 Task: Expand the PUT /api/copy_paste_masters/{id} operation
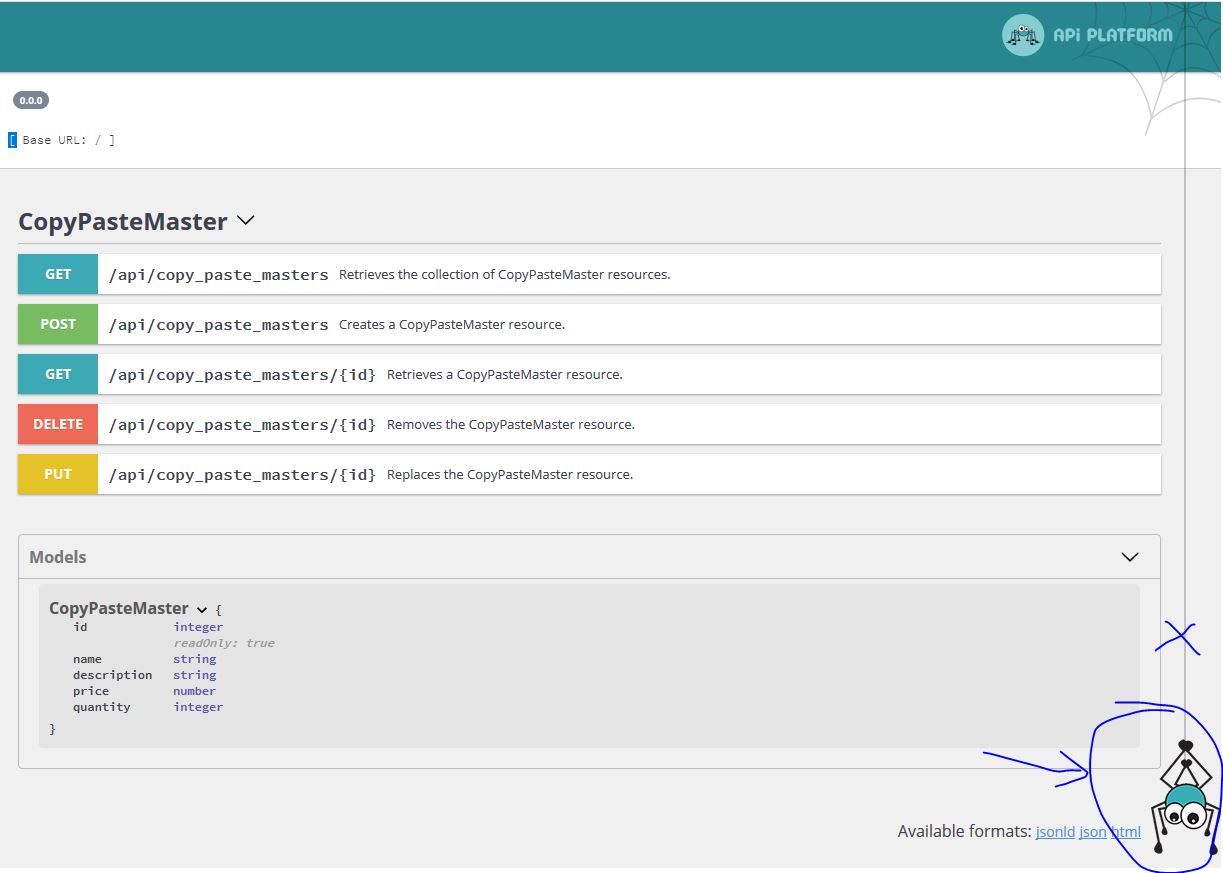pyautogui.click(x=589, y=474)
